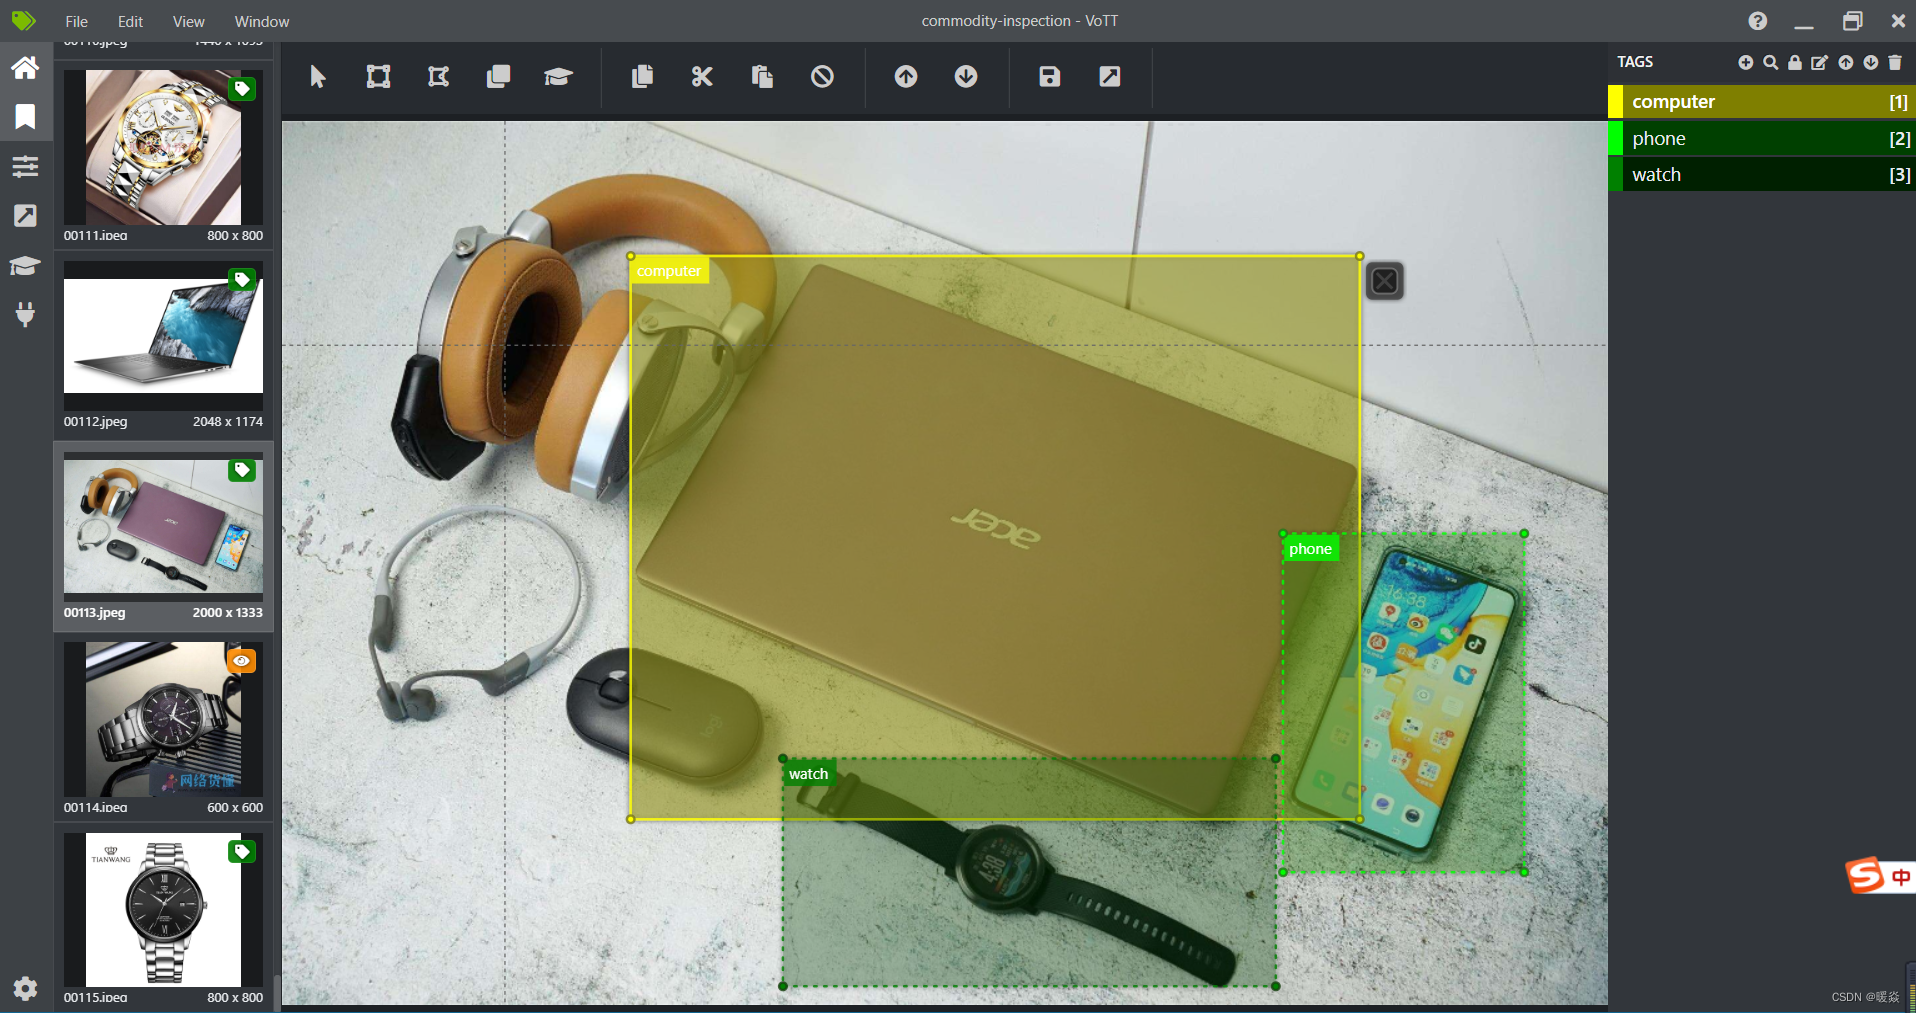Move selected tag up
The width and height of the screenshot is (1916, 1013).
[1846, 62]
